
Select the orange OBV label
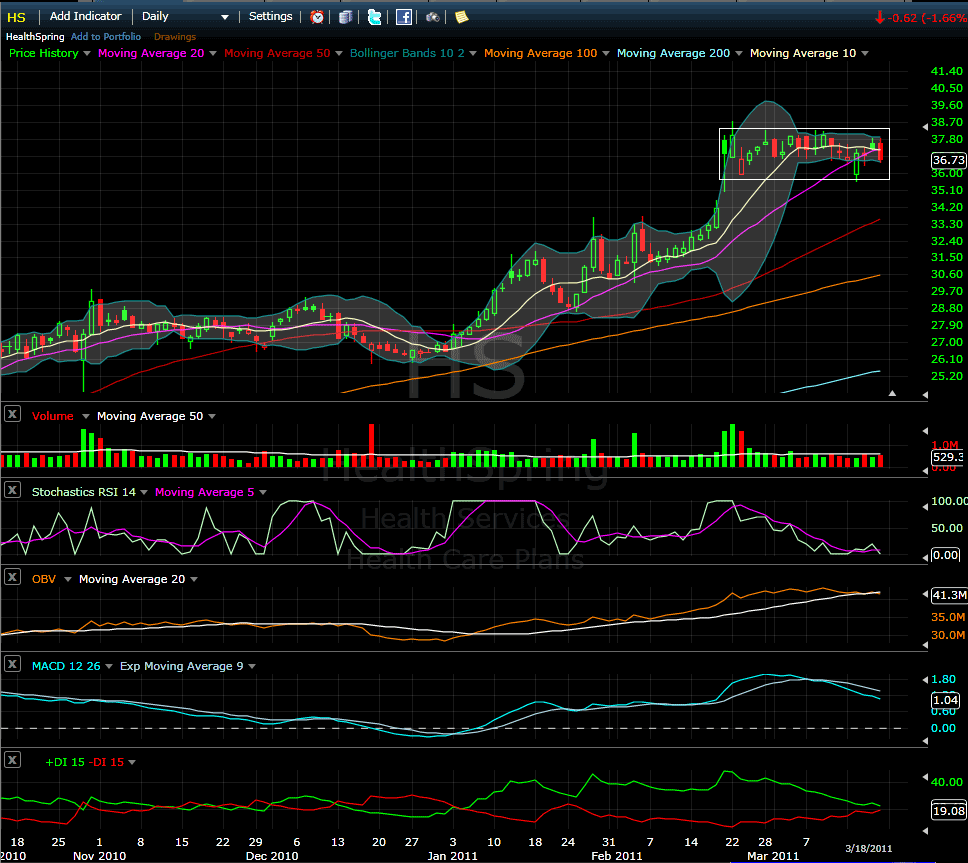[x=44, y=579]
